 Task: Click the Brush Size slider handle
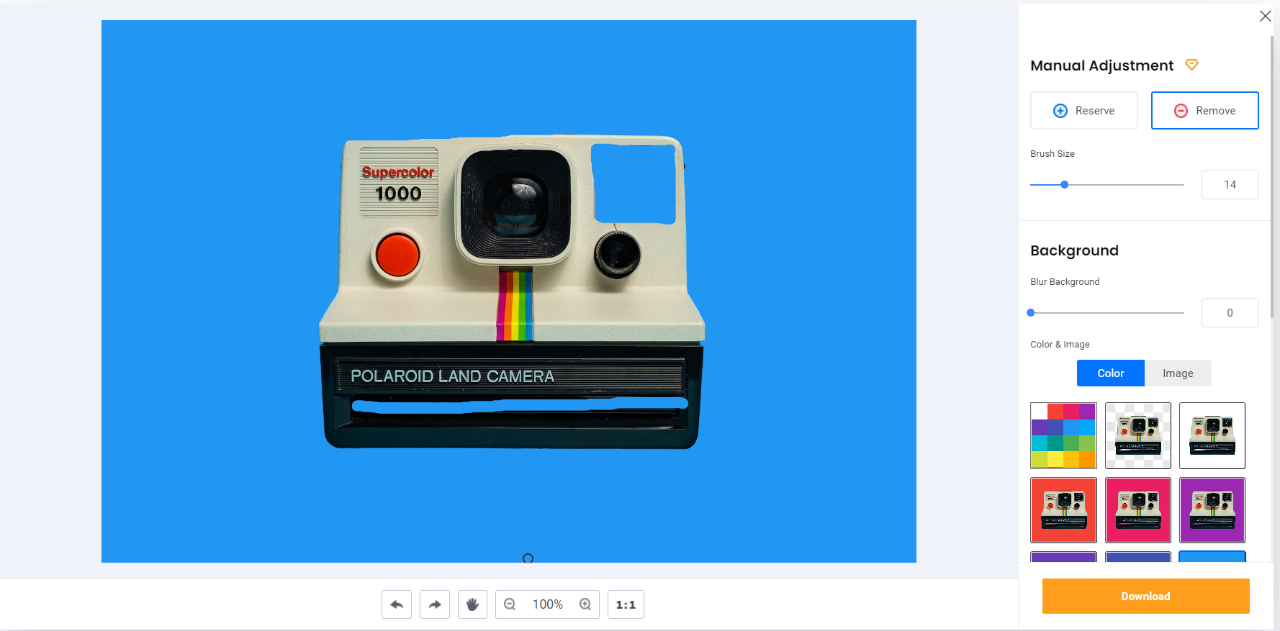(x=1065, y=184)
